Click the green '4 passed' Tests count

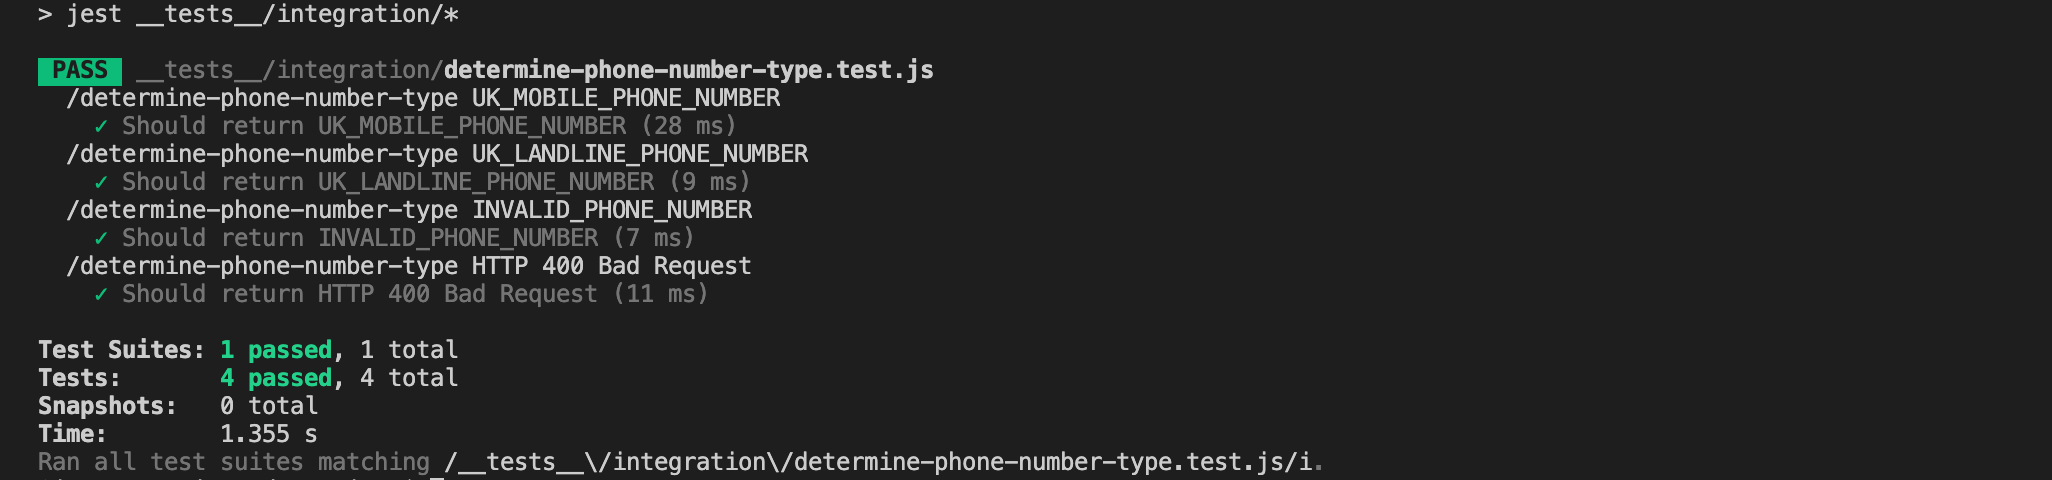pos(276,378)
